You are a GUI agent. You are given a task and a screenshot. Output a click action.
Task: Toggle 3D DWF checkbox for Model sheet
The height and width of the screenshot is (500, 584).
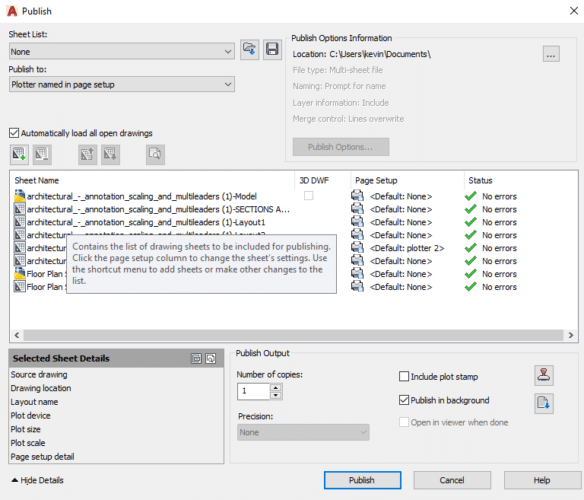308,196
